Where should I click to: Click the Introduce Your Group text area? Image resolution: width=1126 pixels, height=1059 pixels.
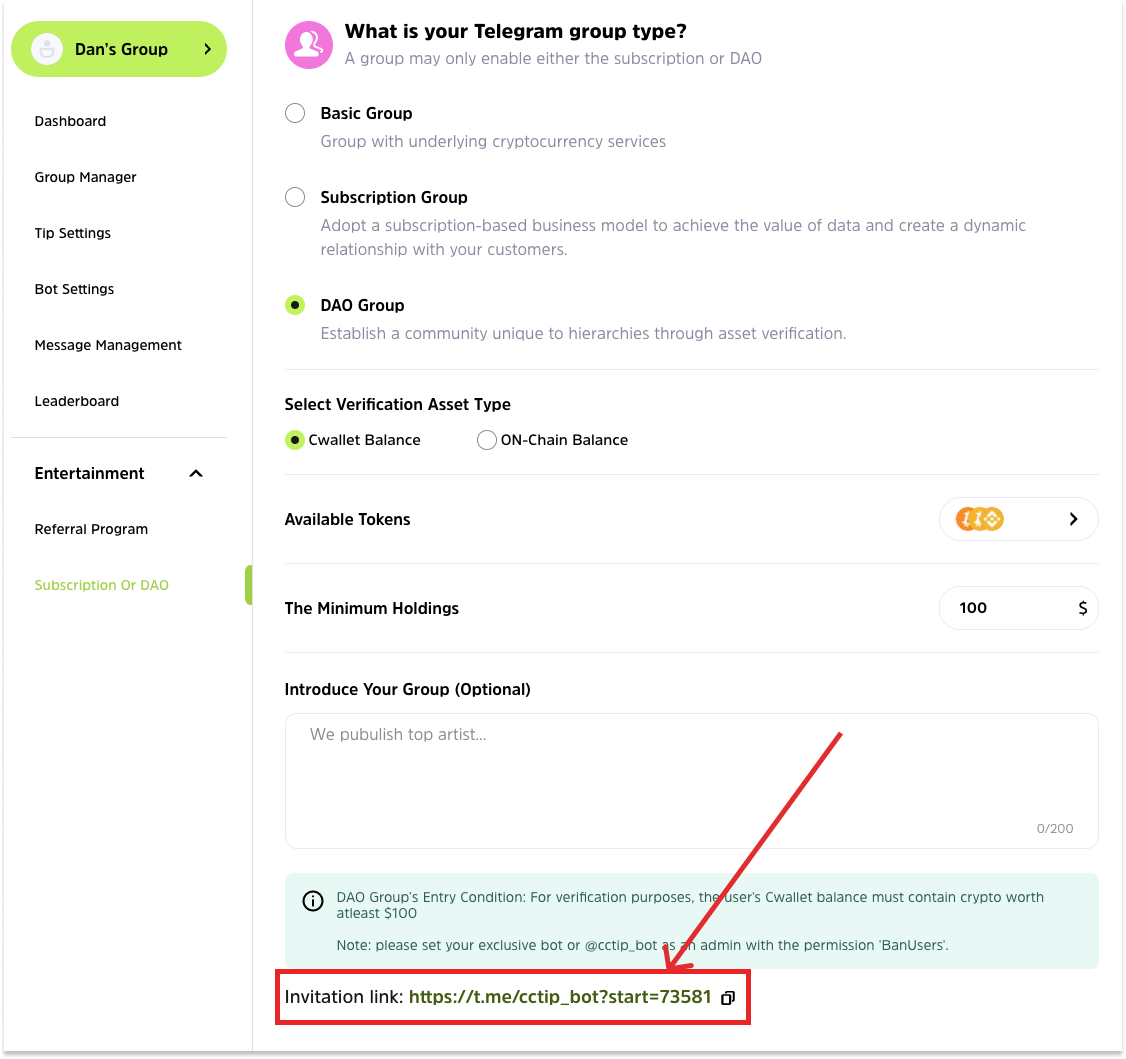click(x=691, y=780)
